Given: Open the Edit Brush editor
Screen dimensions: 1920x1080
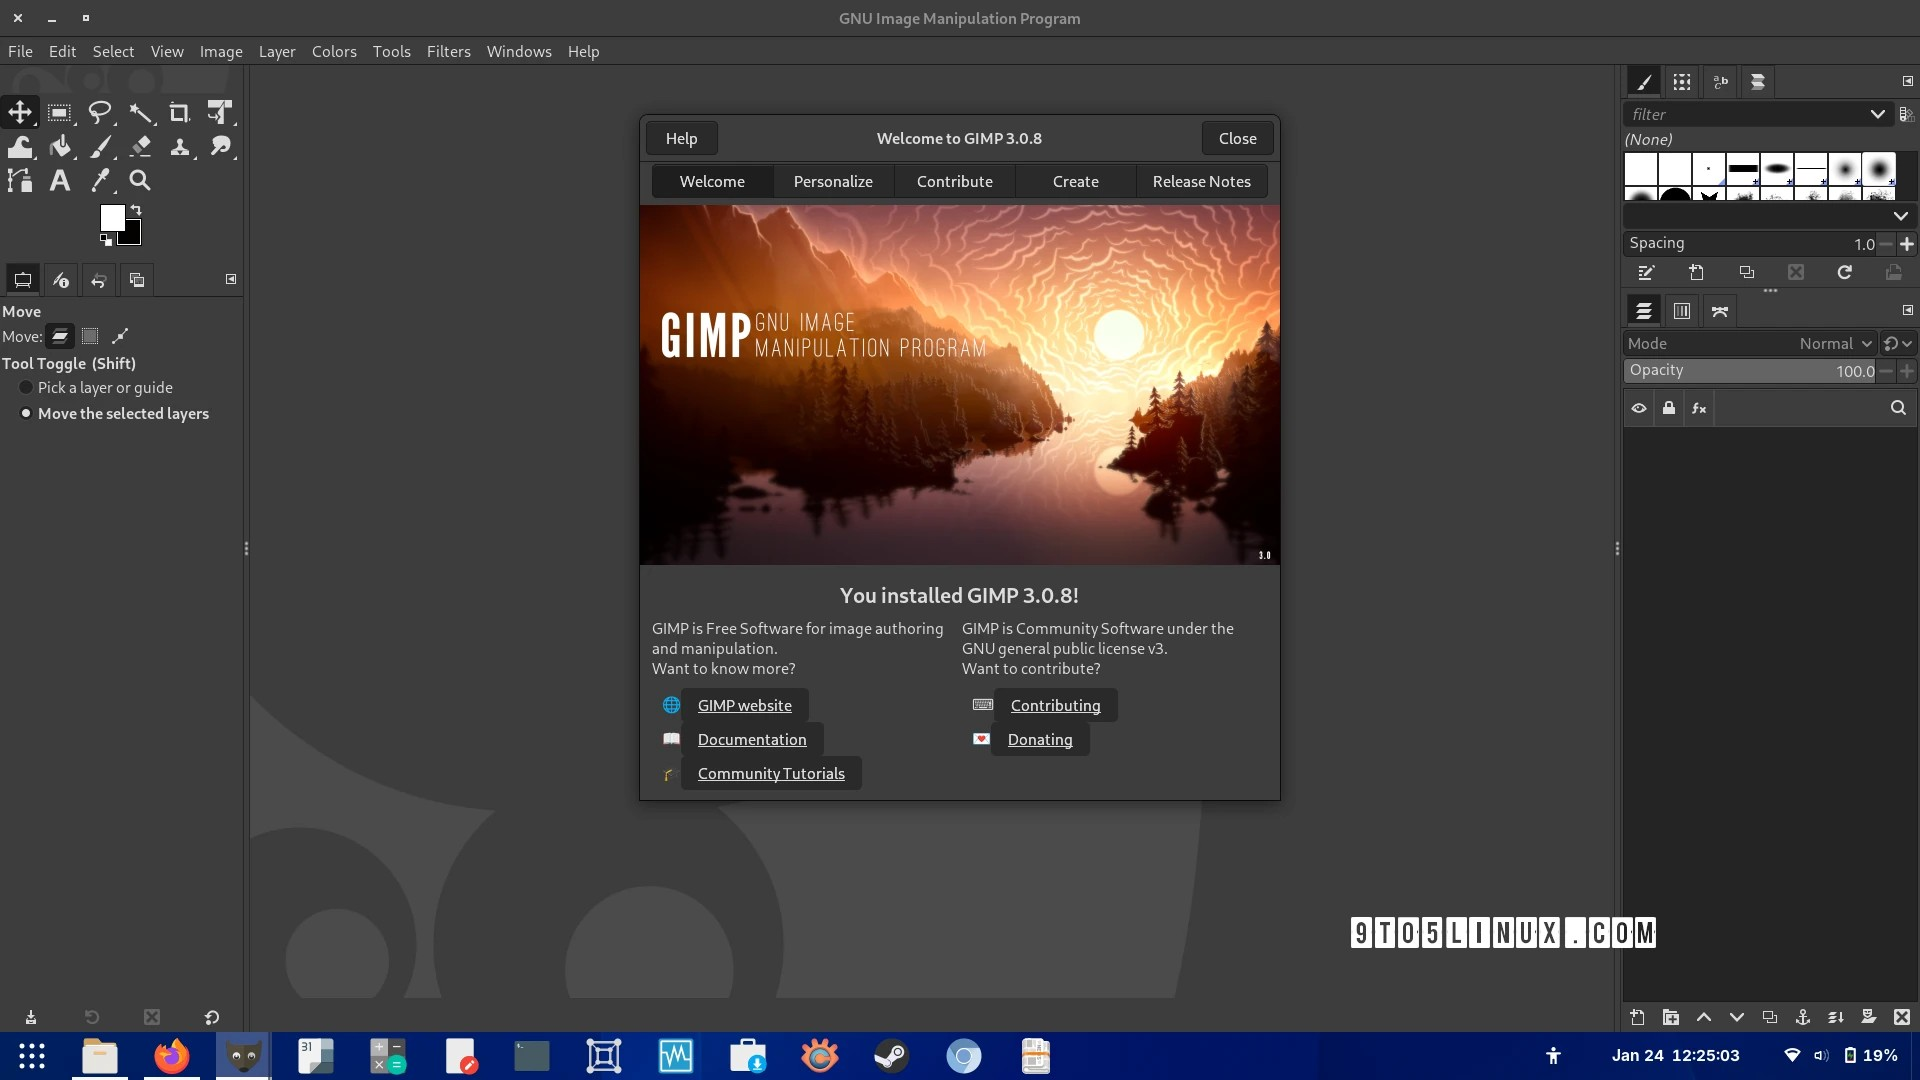Looking at the screenshot, I should coord(1645,272).
